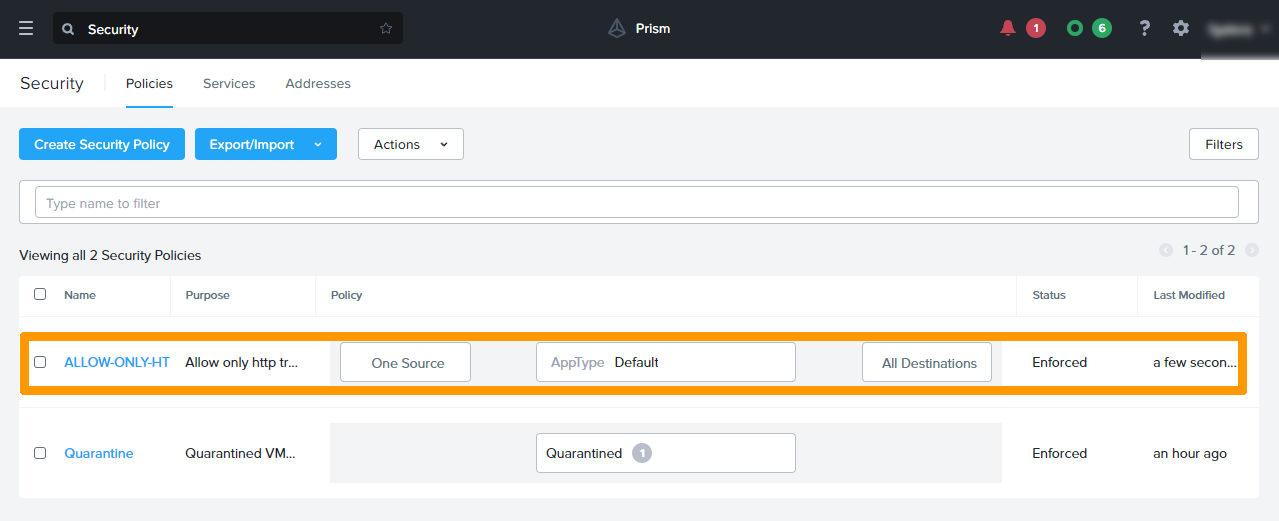Click the green tasks count badge 6

[x=1102, y=28]
